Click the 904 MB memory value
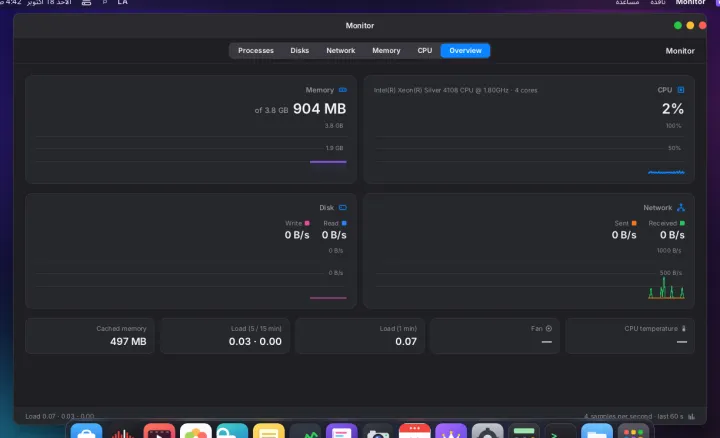The image size is (720, 438). click(319, 109)
